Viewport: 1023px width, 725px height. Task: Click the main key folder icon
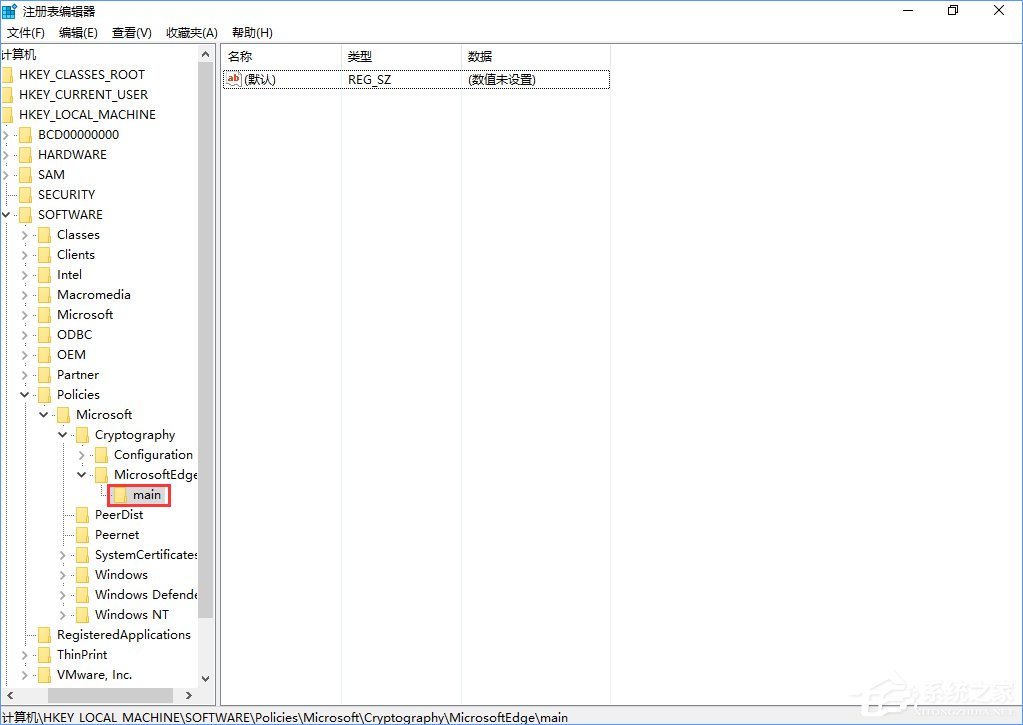[x=120, y=494]
